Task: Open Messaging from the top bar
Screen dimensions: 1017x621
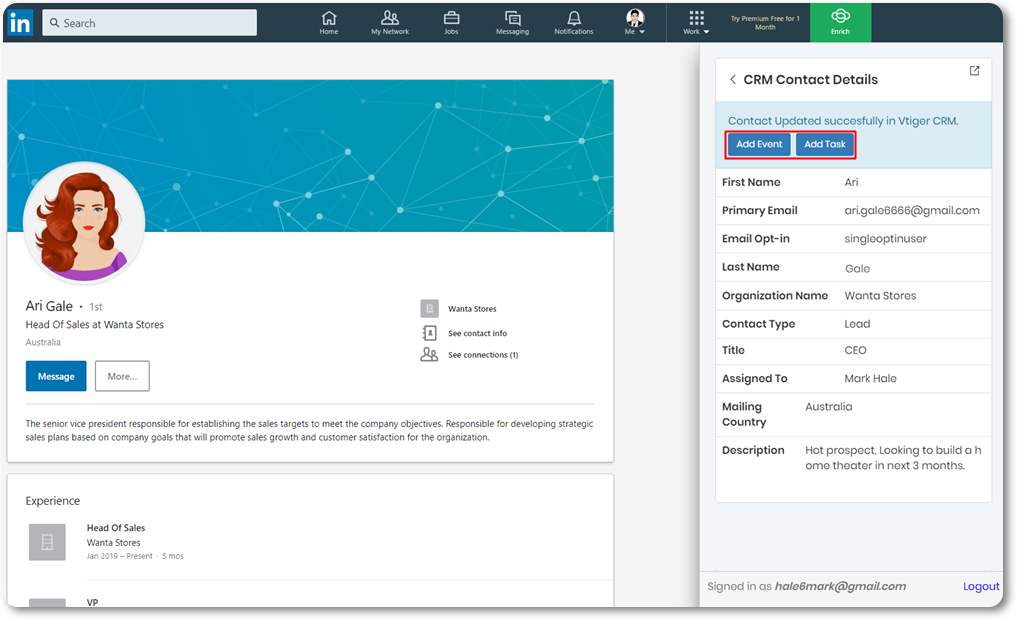Action: pos(512,22)
